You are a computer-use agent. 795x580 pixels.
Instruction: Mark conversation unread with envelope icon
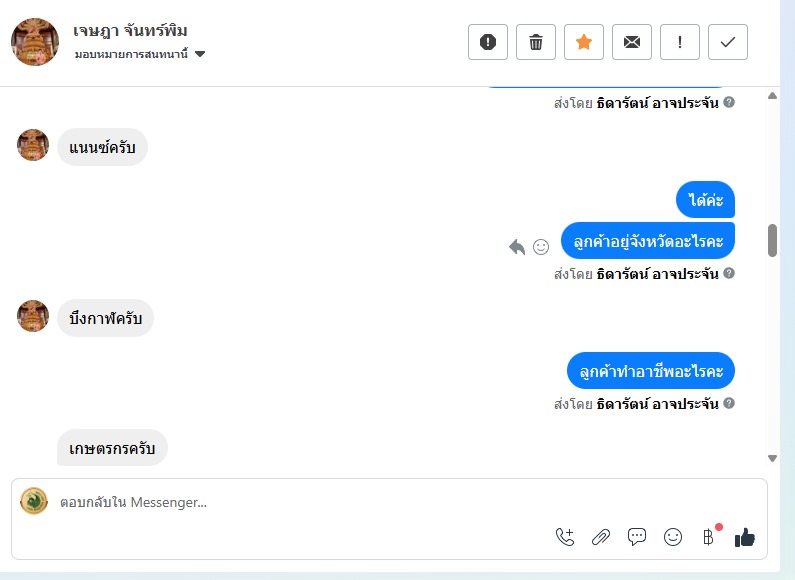pos(632,42)
